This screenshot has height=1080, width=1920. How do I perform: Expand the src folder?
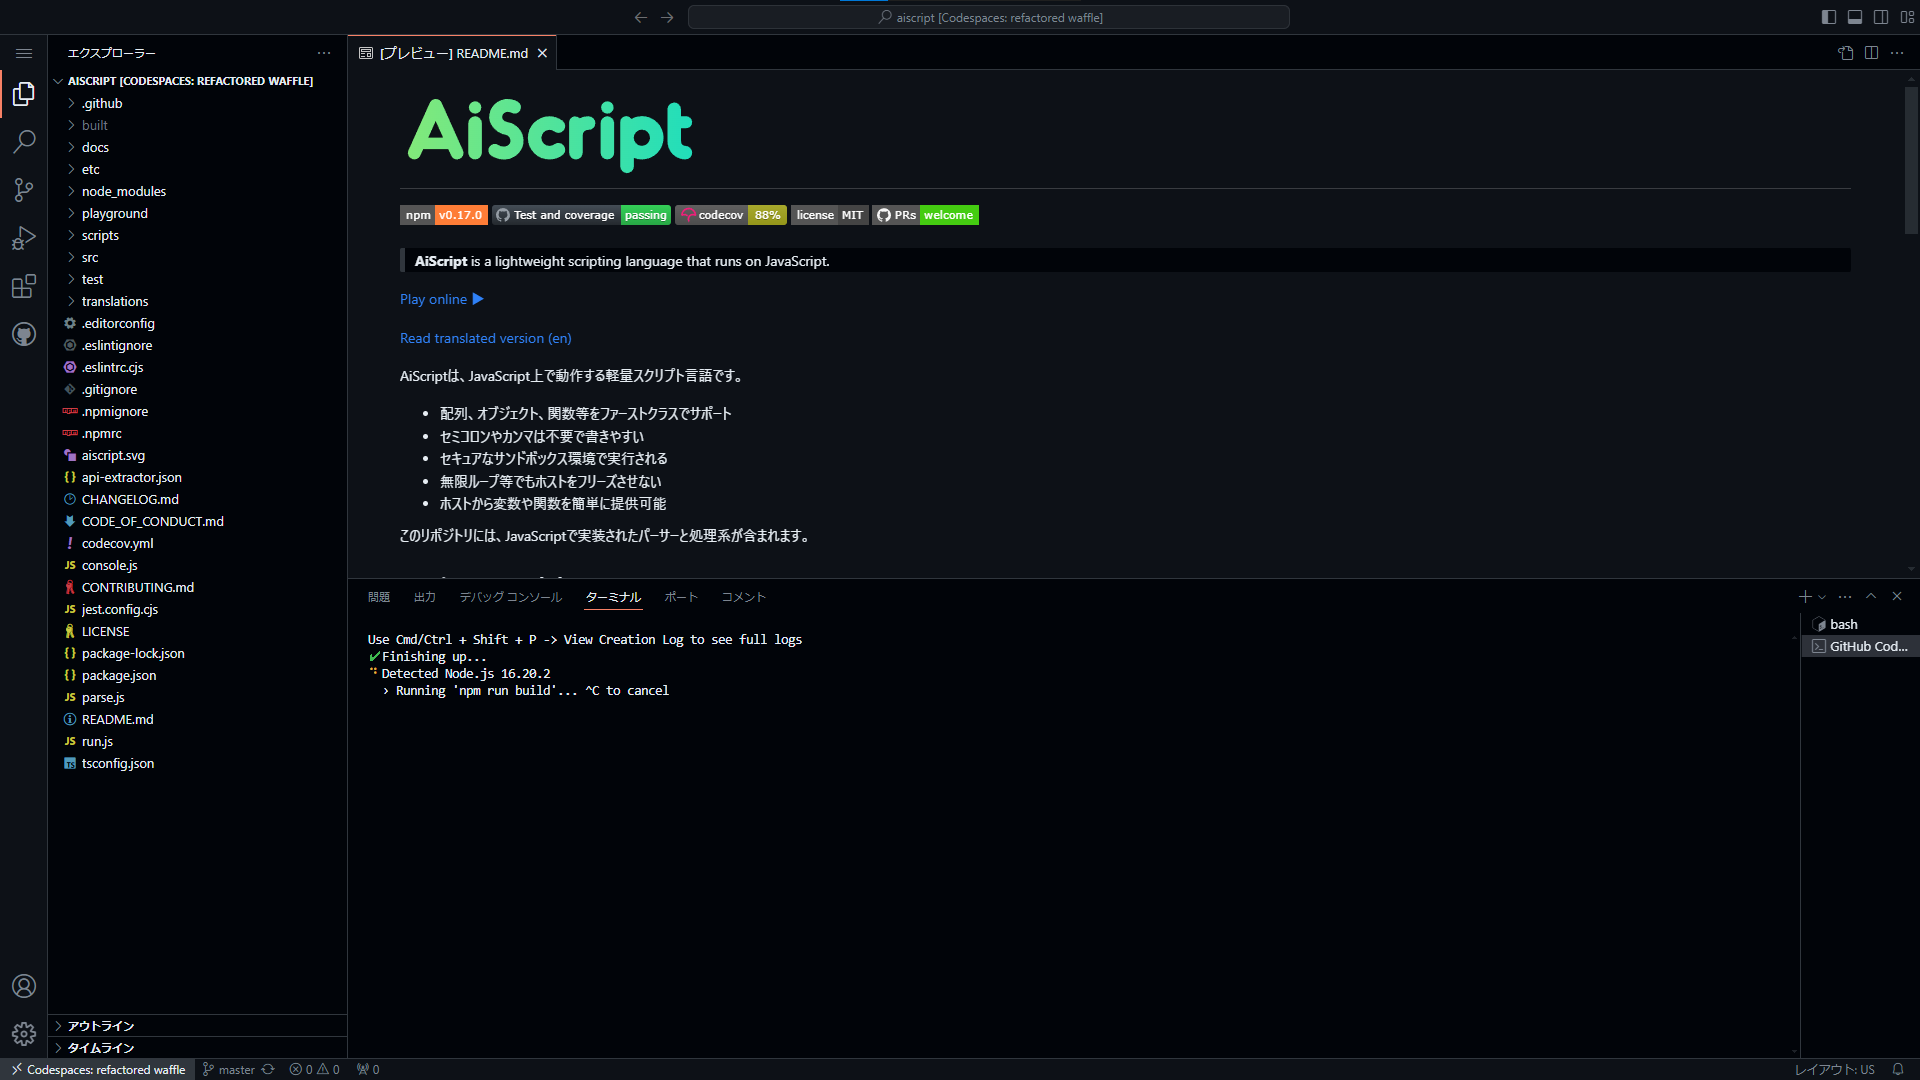pos(90,257)
